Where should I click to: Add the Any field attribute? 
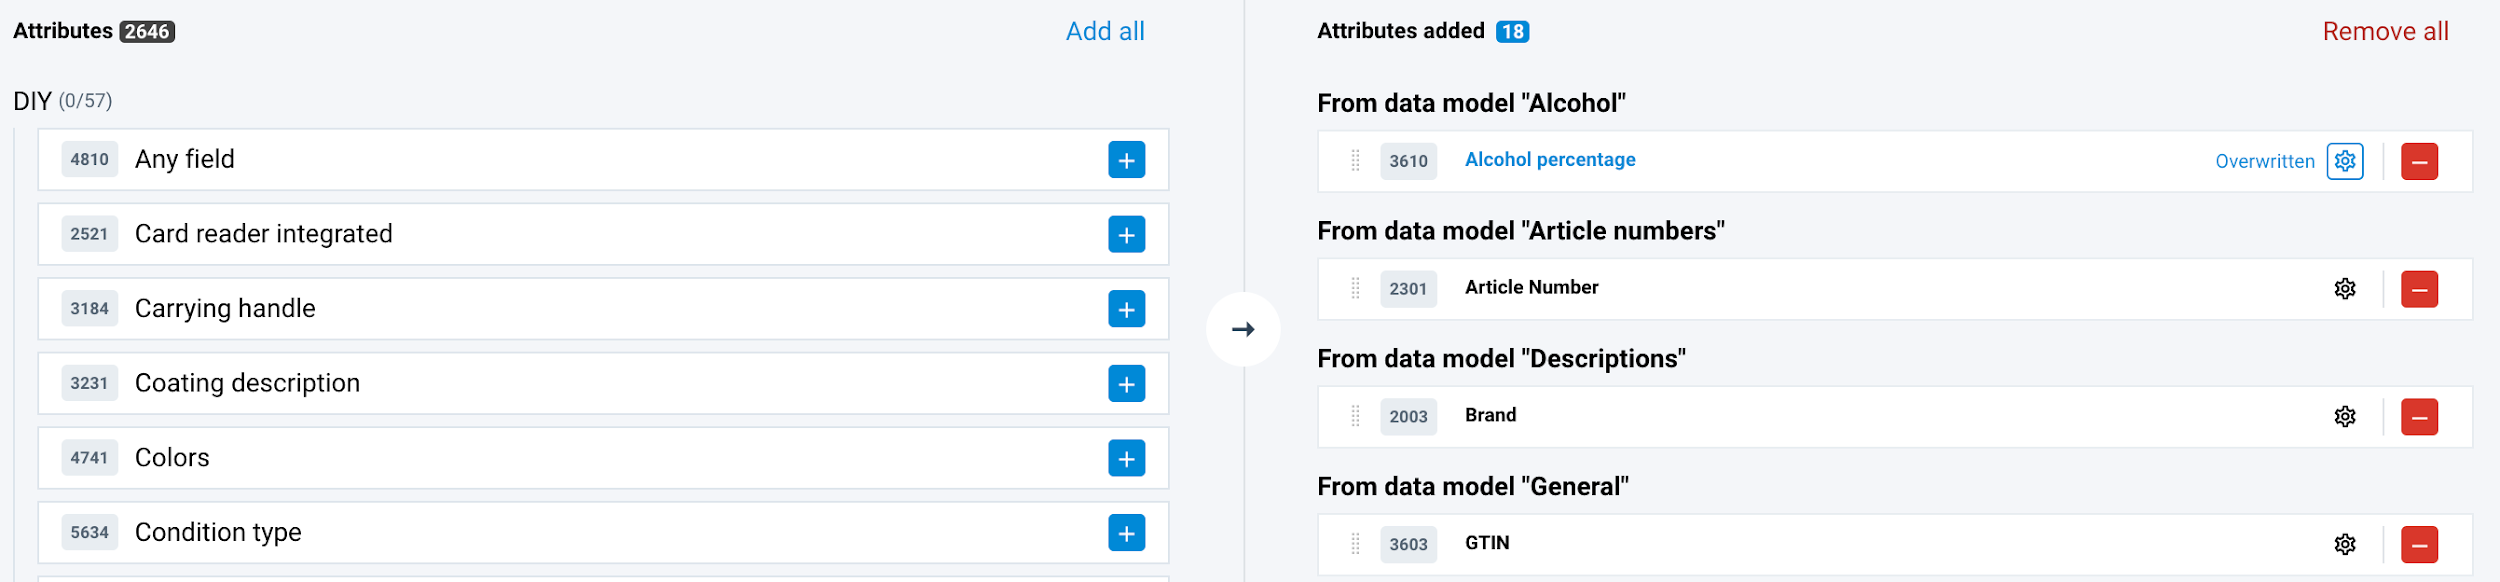tap(1126, 160)
